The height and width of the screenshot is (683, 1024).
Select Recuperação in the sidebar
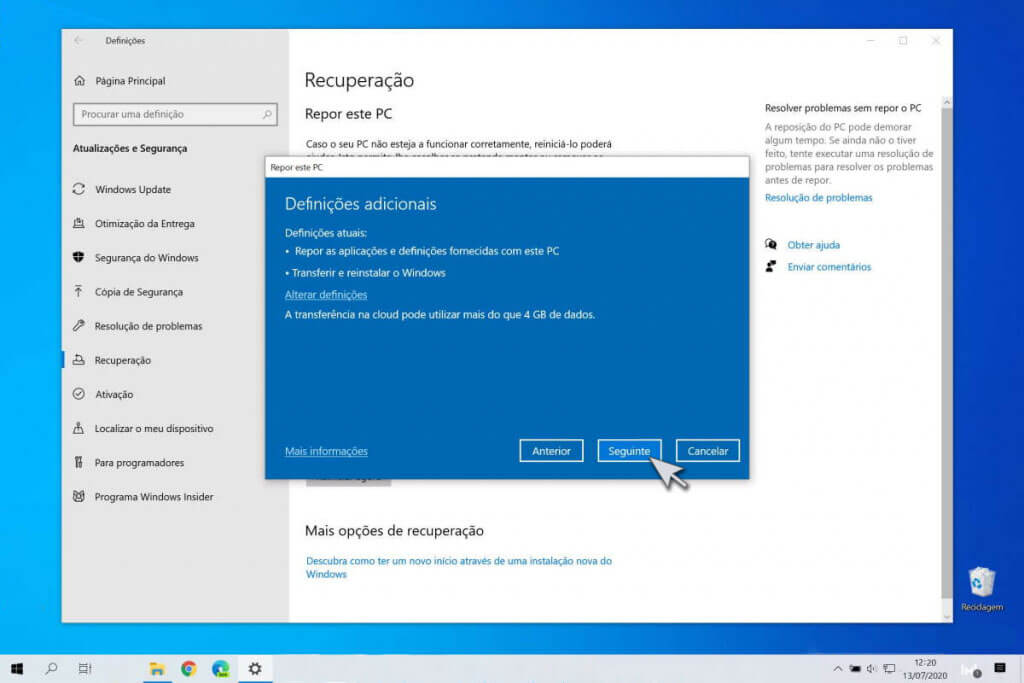click(x=123, y=360)
